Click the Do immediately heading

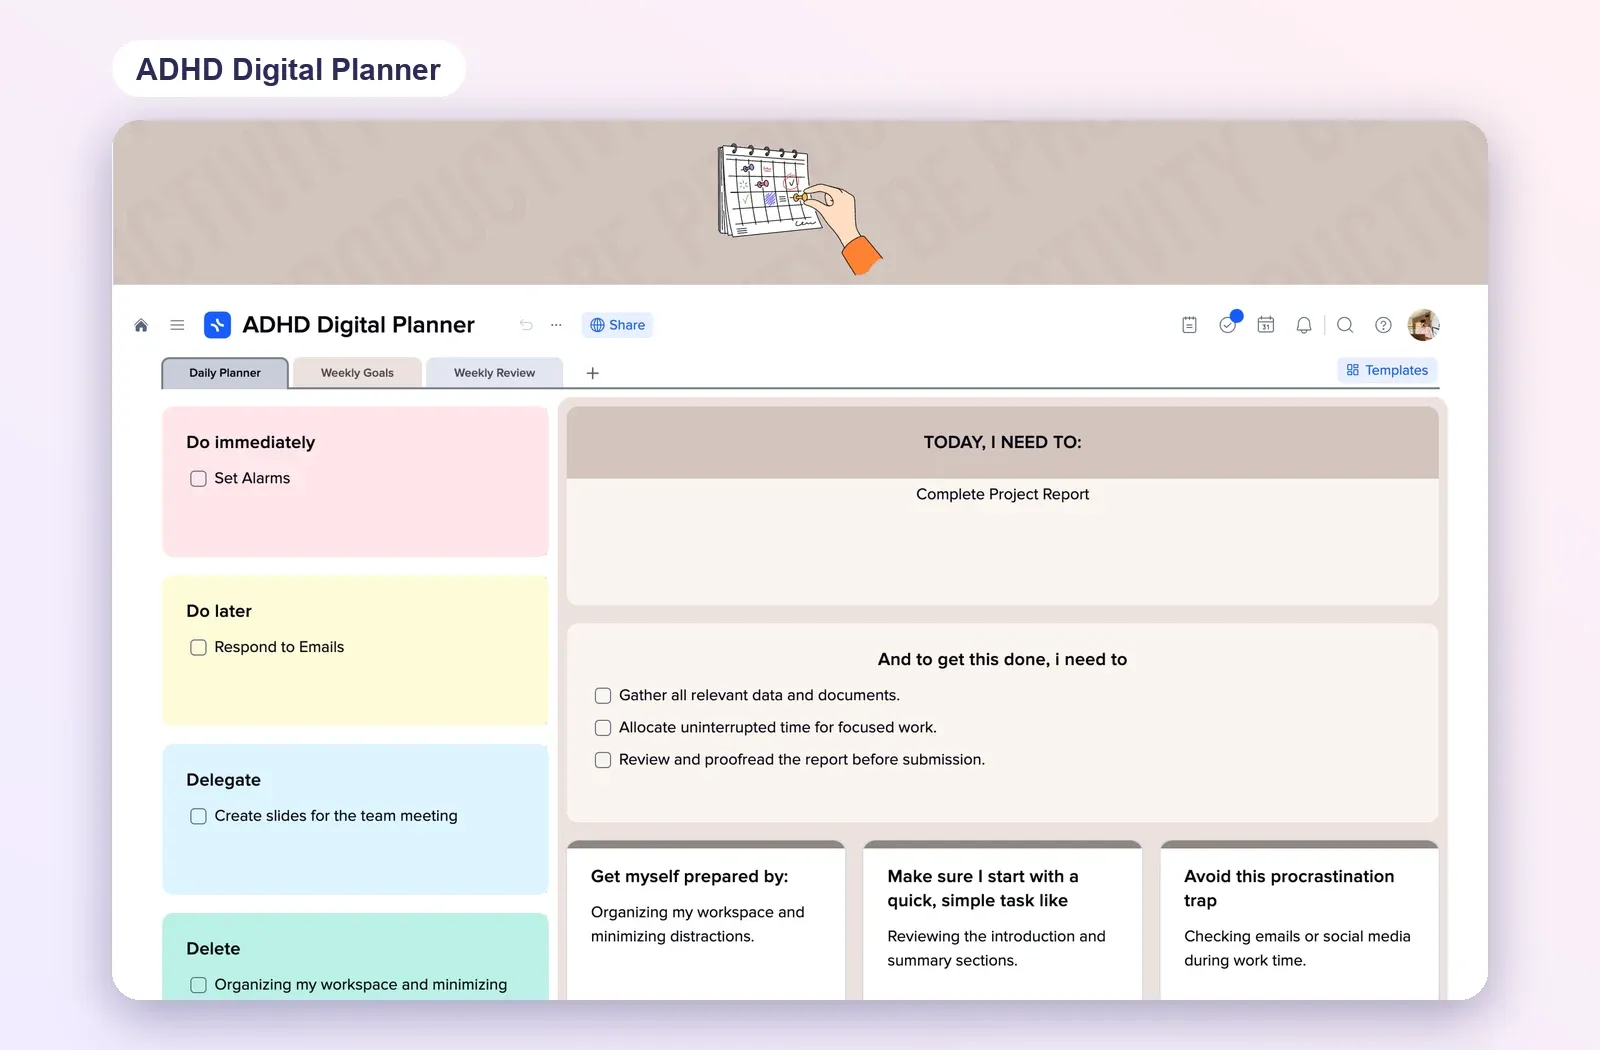tap(250, 442)
